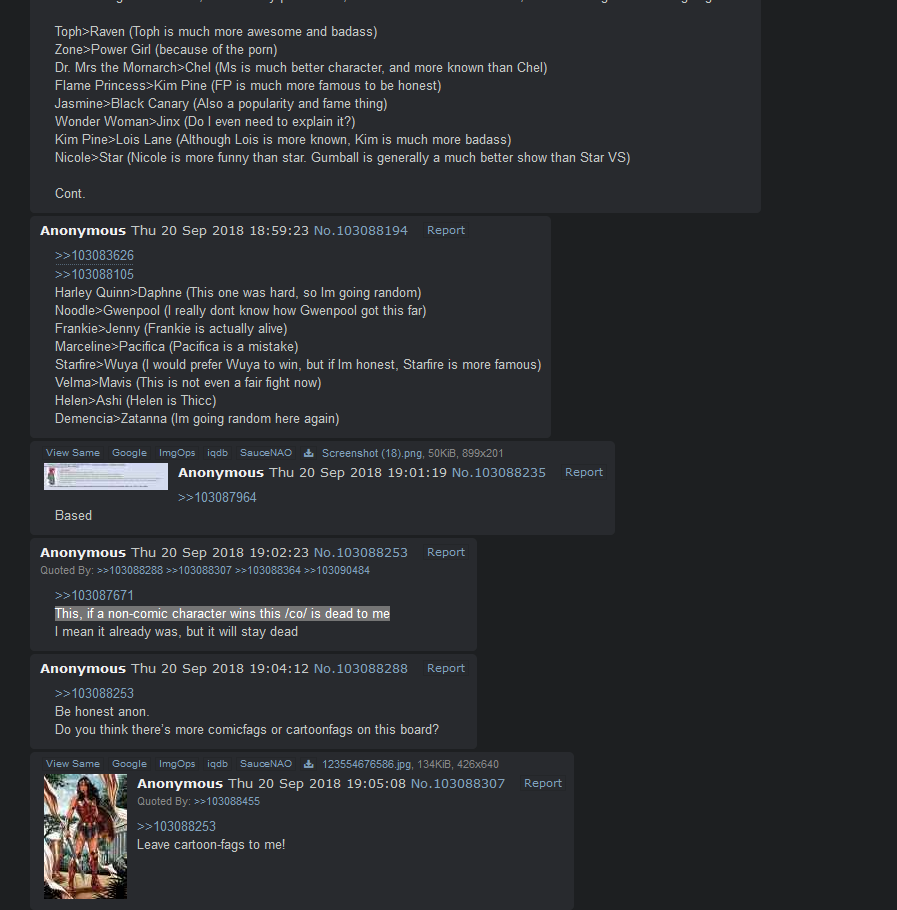Click download icon next to 123554676586.jpg
This screenshot has height=910, width=897.
pyautogui.click(x=309, y=764)
